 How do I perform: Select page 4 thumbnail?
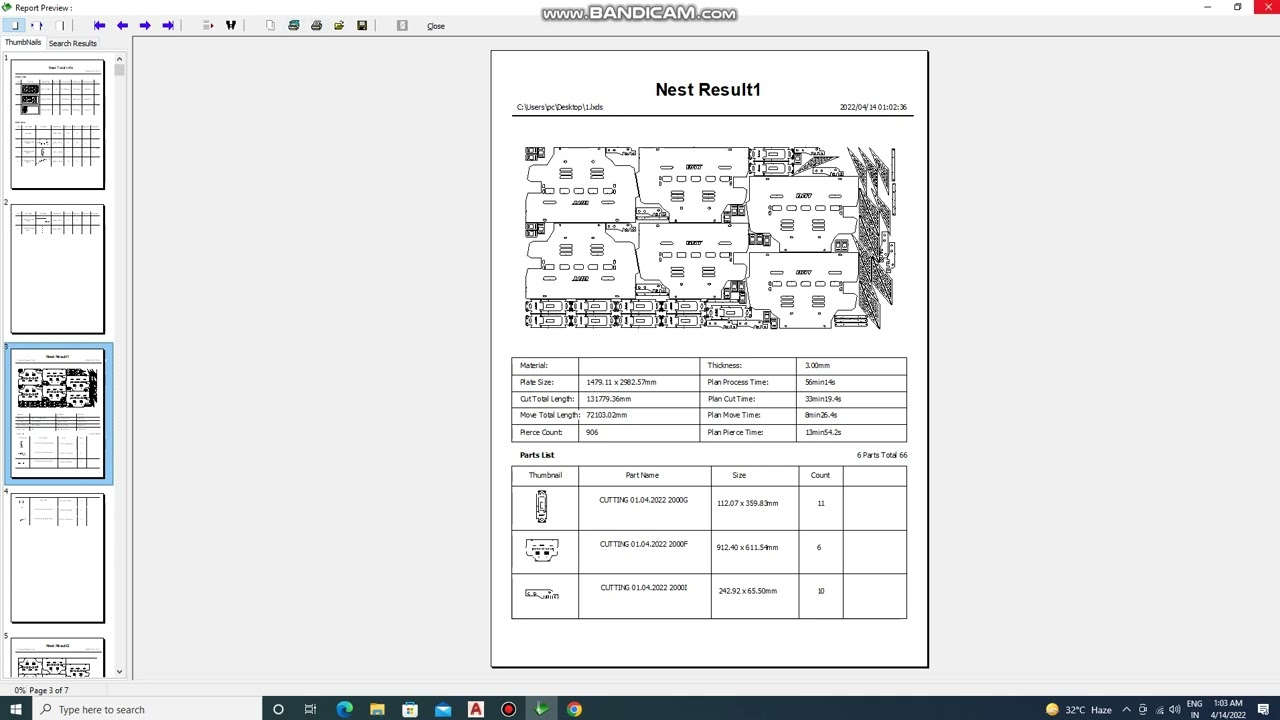point(57,558)
